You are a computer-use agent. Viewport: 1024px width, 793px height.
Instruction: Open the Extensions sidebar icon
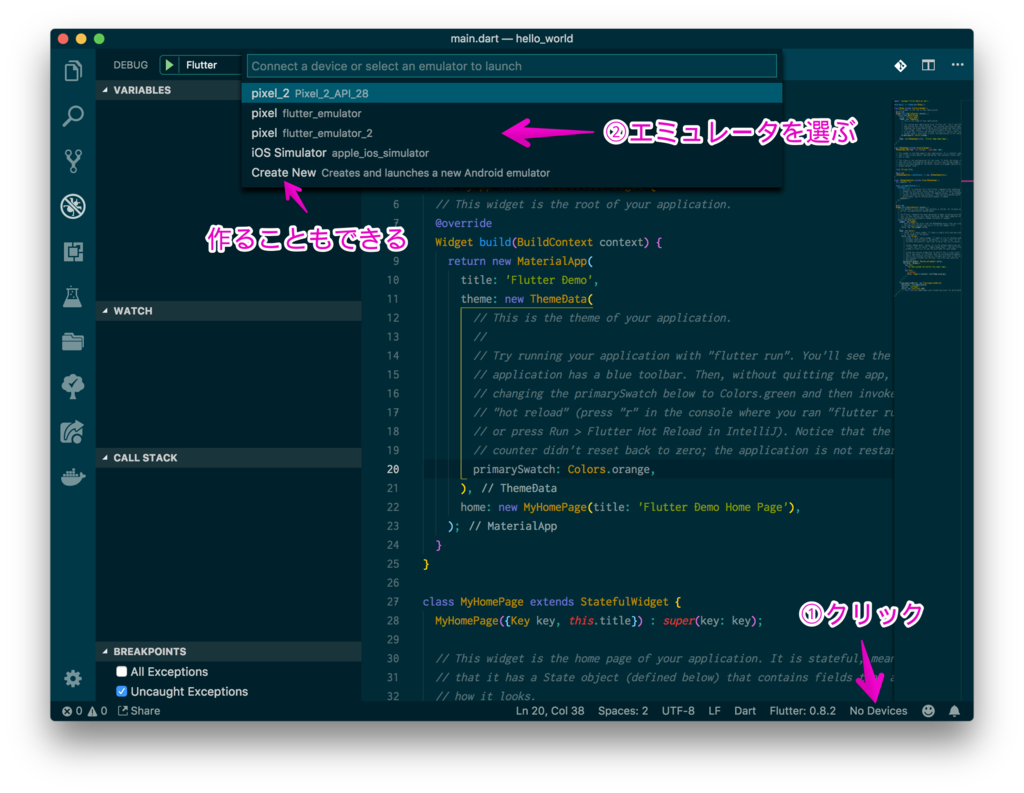tap(73, 251)
